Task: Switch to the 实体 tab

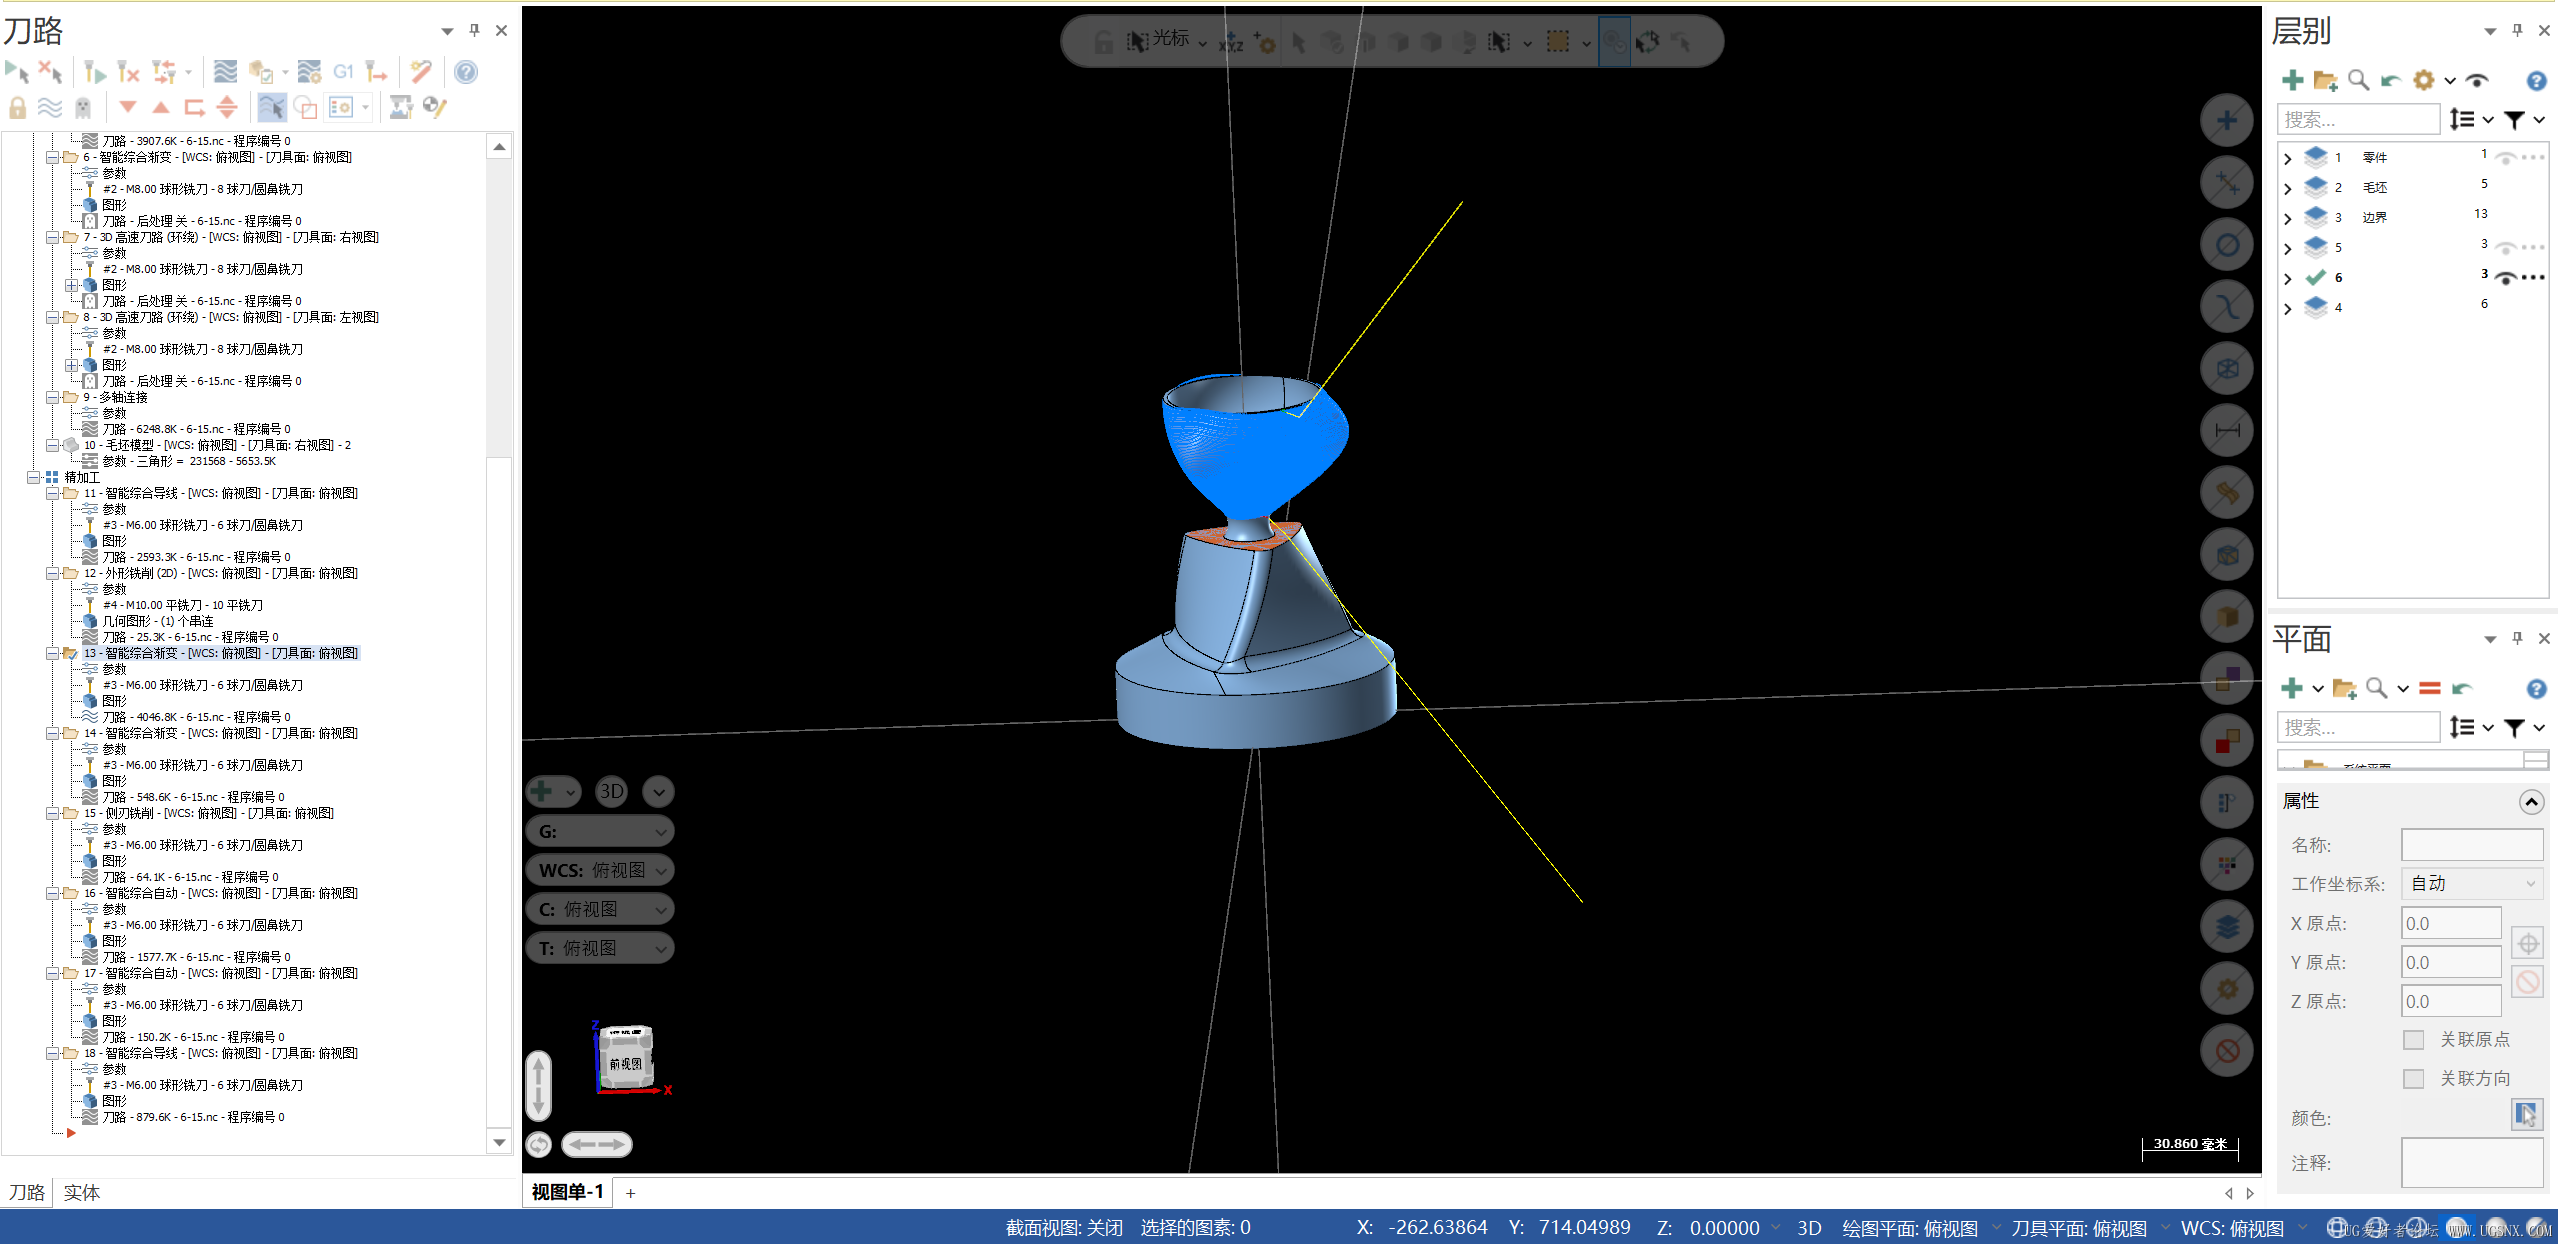Action: coord(81,1192)
